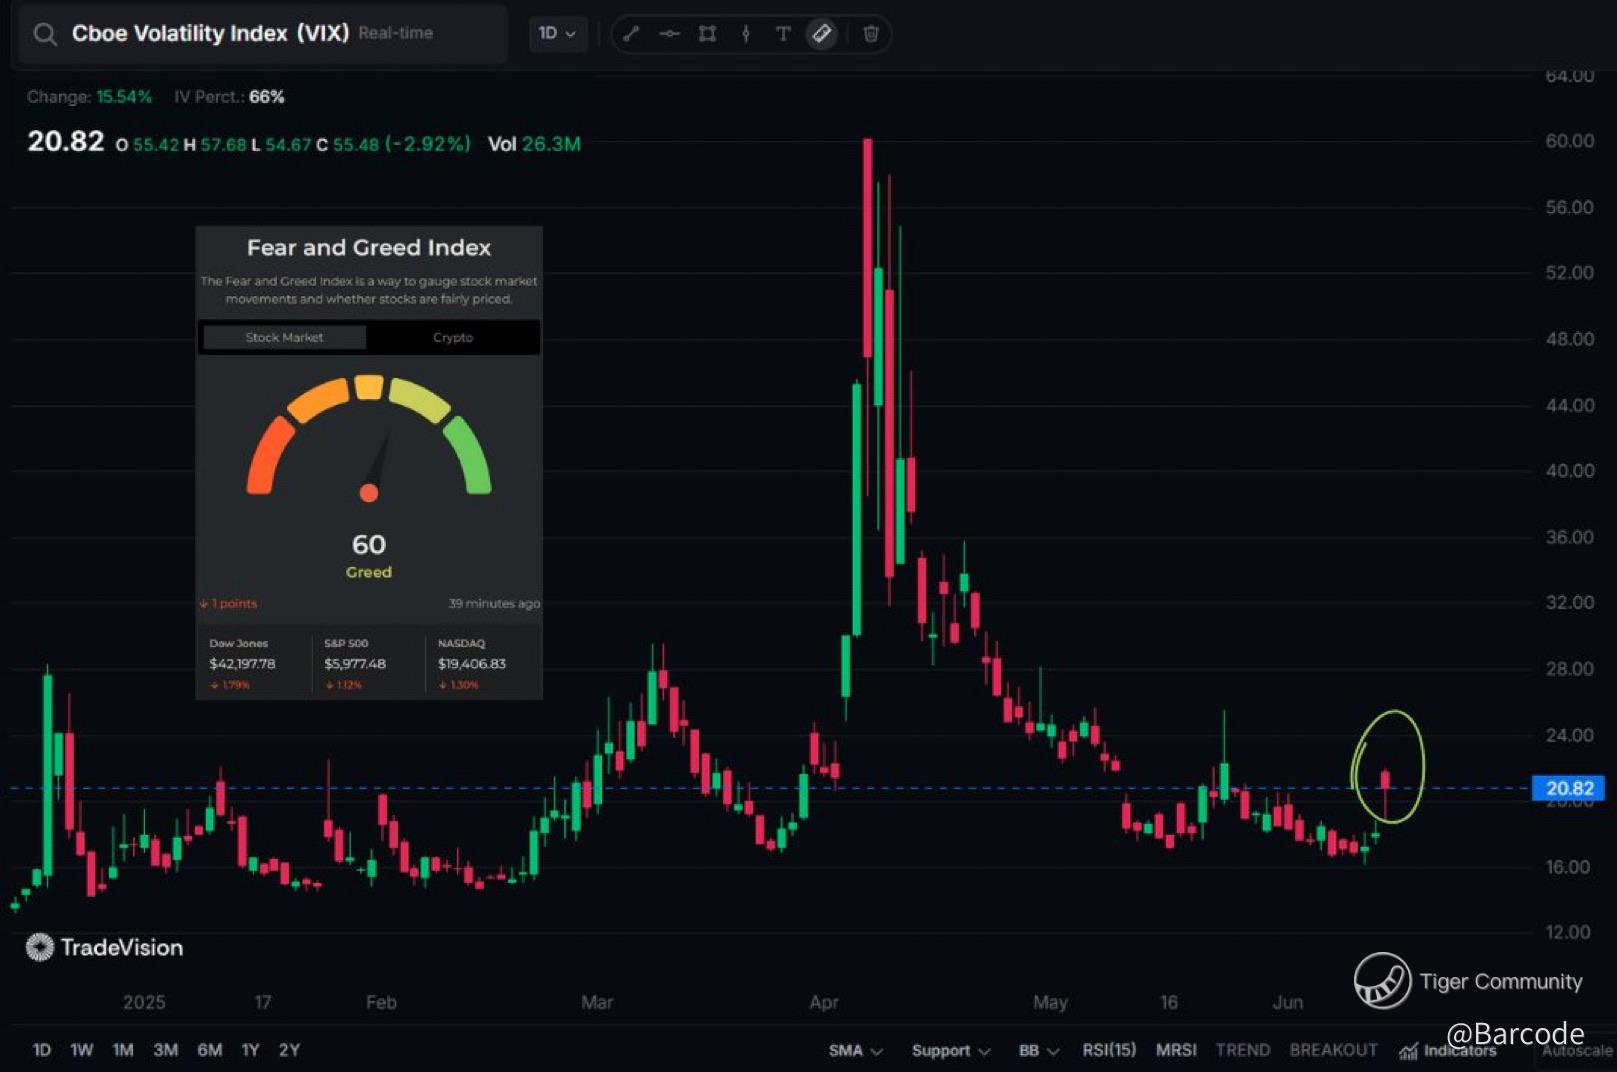Delete drawings with the trash icon
The height and width of the screenshot is (1072, 1617).
coord(871,34)
